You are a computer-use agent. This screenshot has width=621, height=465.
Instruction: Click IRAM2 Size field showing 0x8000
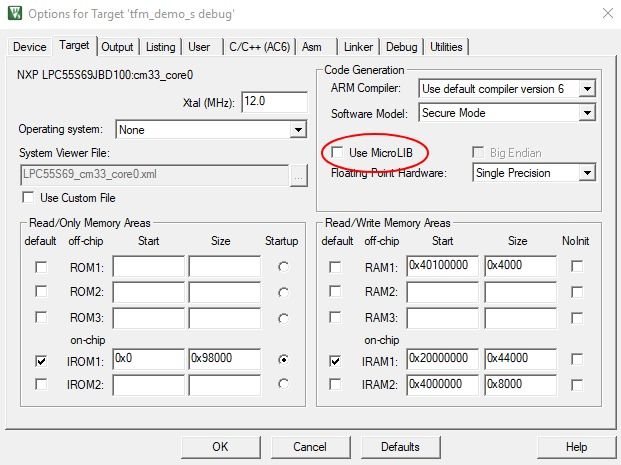click(x=520, y=384)
